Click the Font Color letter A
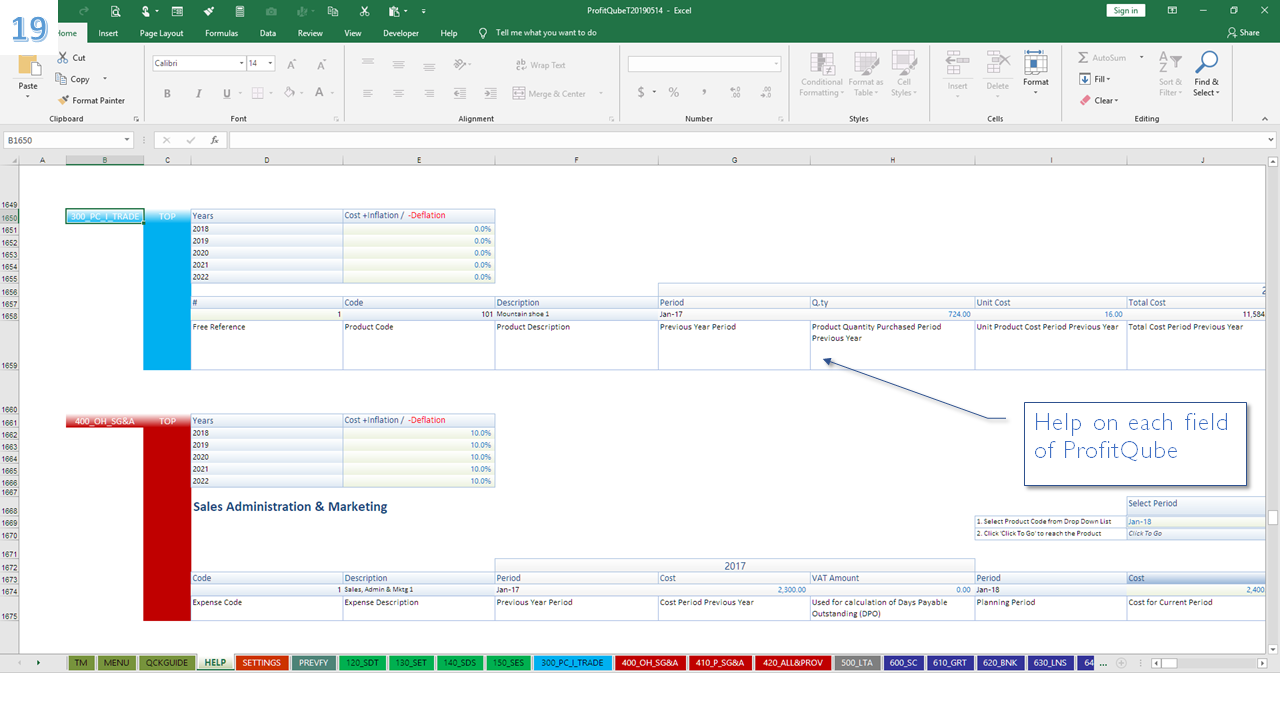The height and width of the screenshot is (720, 1280). (x=319, y=93)
